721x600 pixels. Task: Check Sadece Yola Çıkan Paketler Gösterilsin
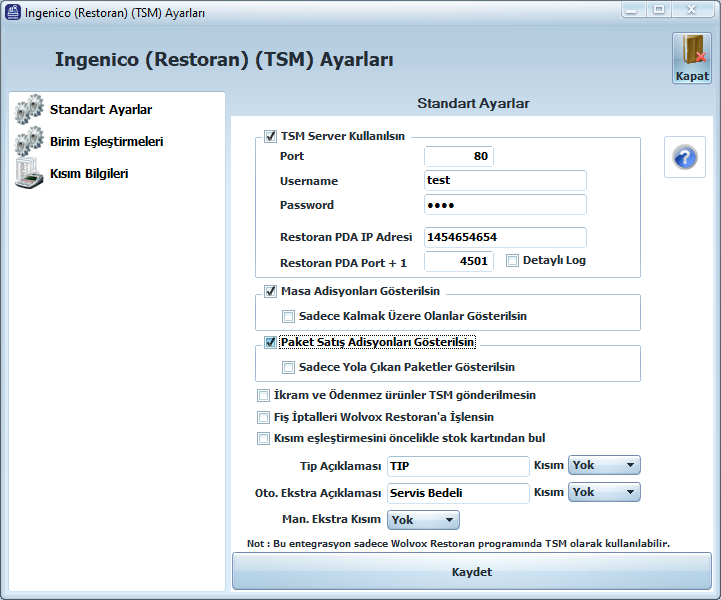coord(289,368)
